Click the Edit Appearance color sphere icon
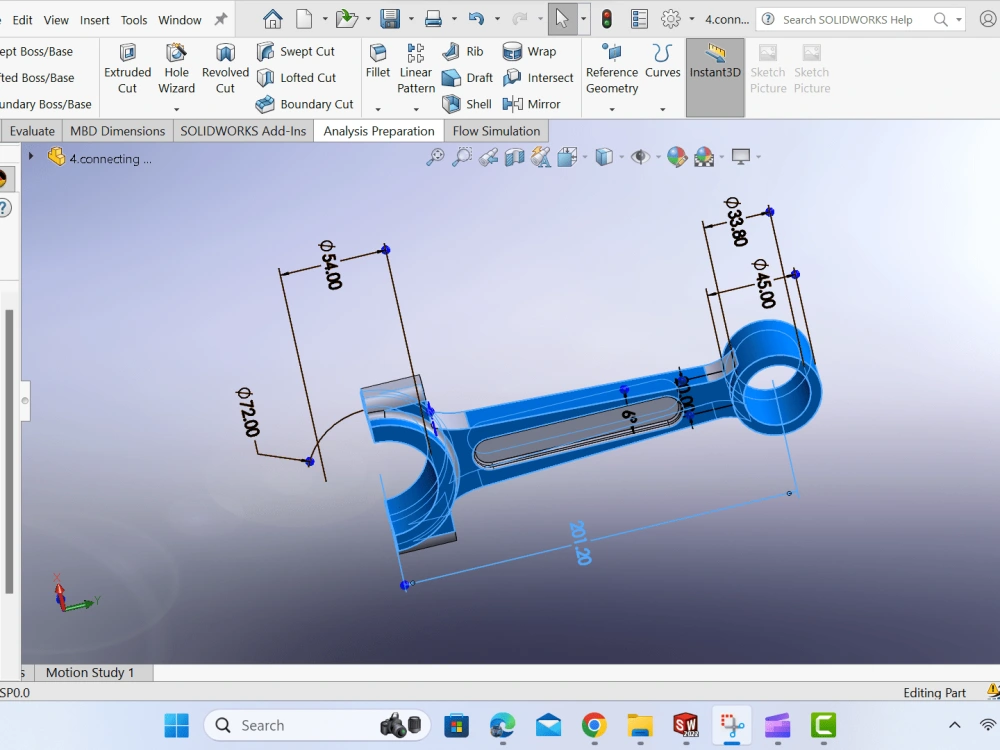This screenshot has width=1000, height=750. point(676,157)
